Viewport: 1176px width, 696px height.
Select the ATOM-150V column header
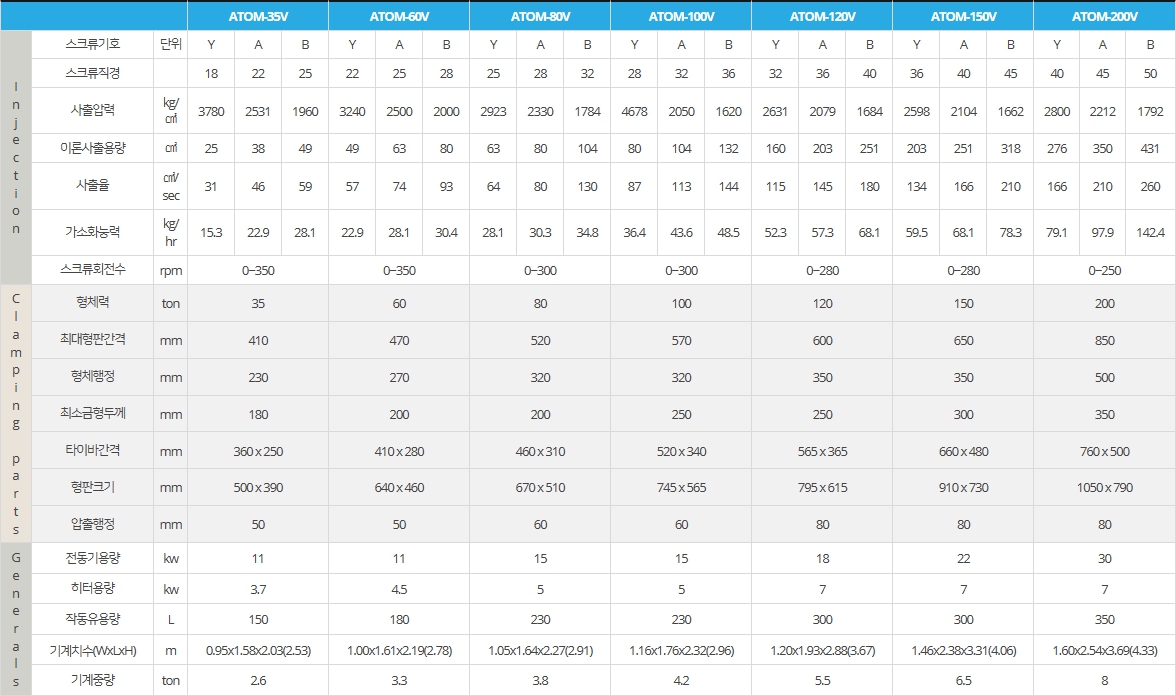[x=963, y=16]
